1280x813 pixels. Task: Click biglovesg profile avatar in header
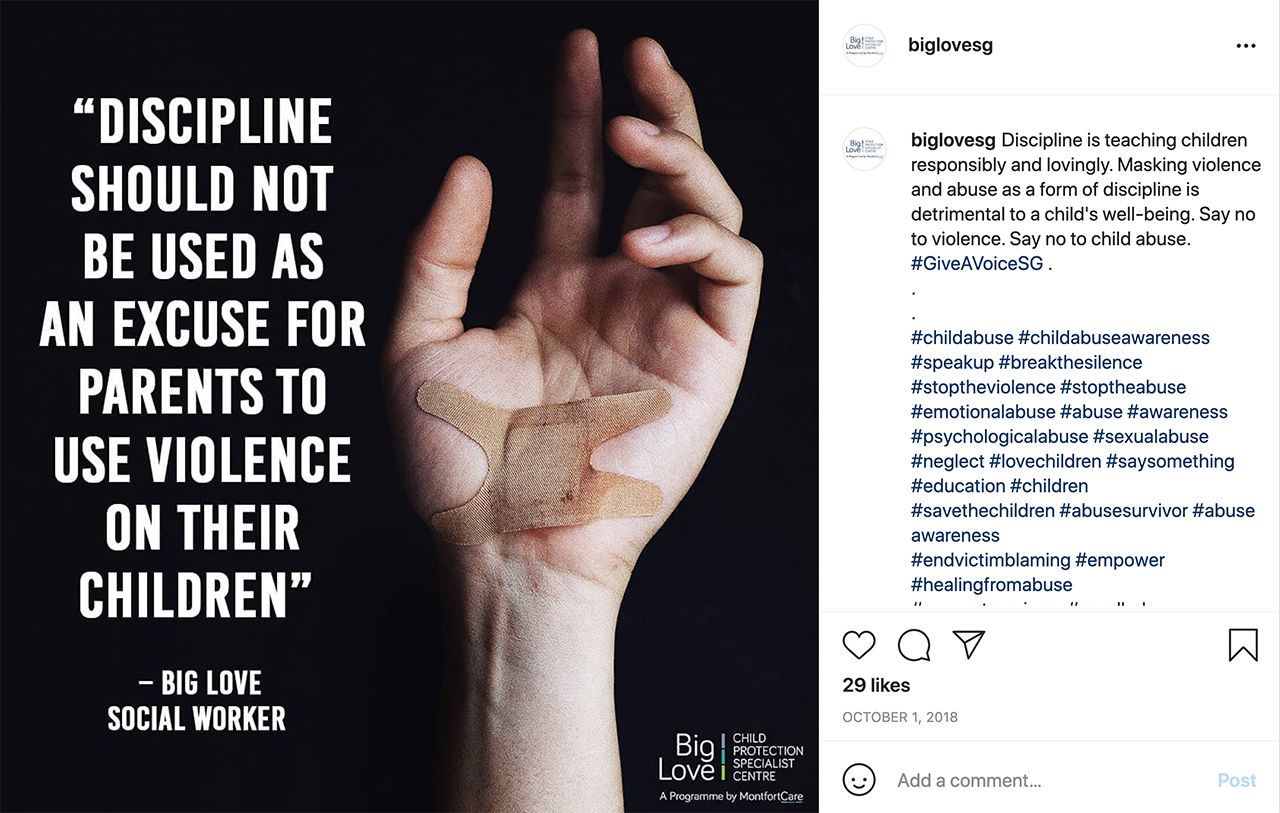pos(865,46)
